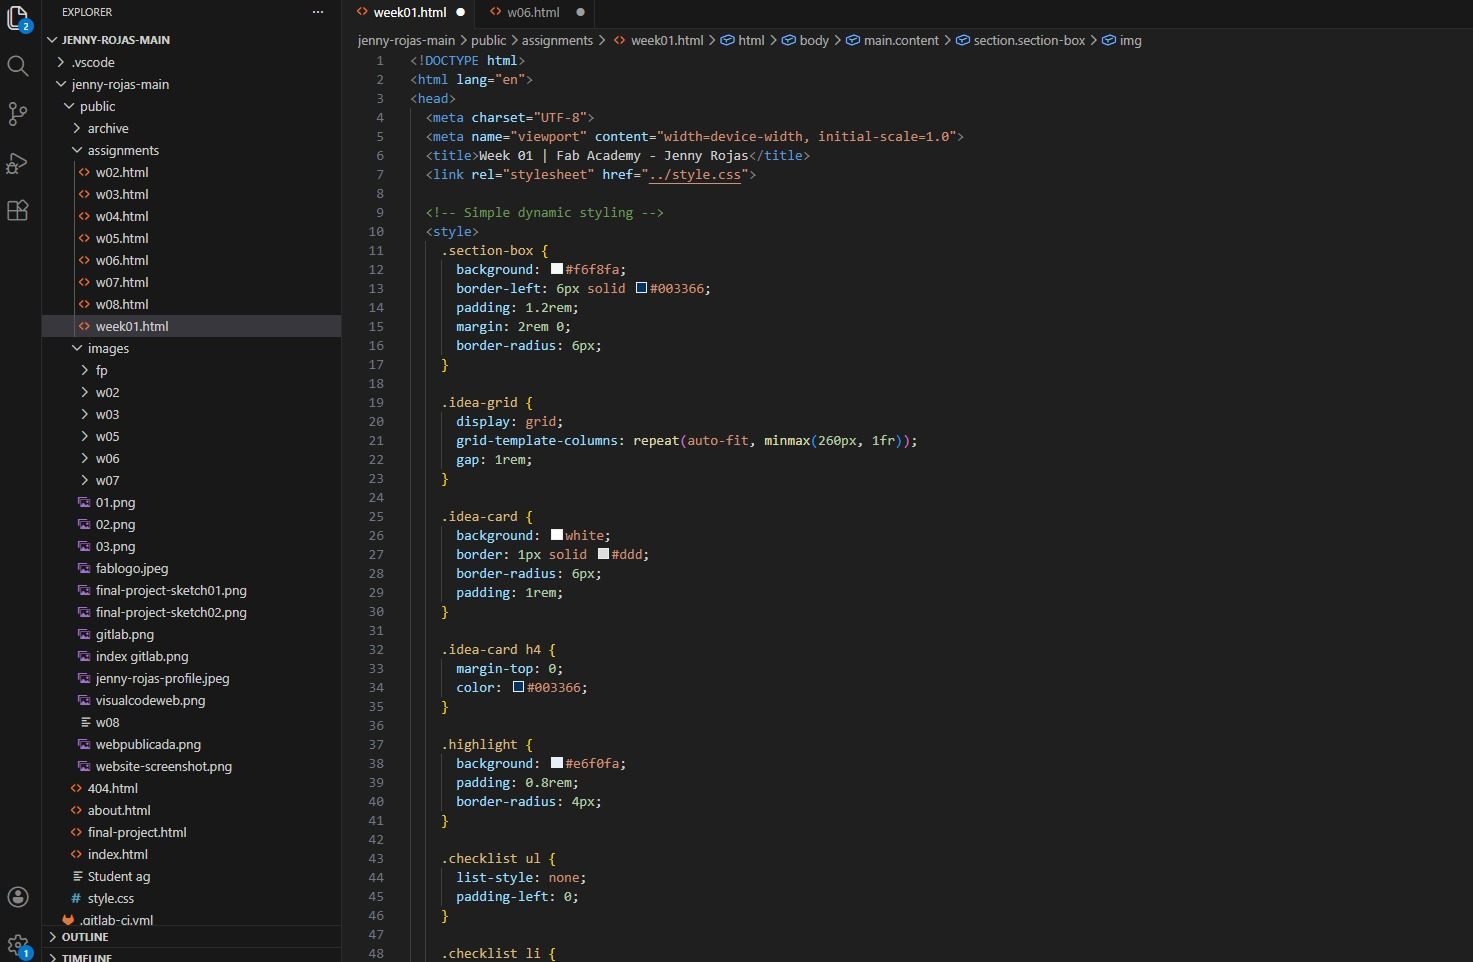Click the assignments breadcrumb

tap(557, 40)
